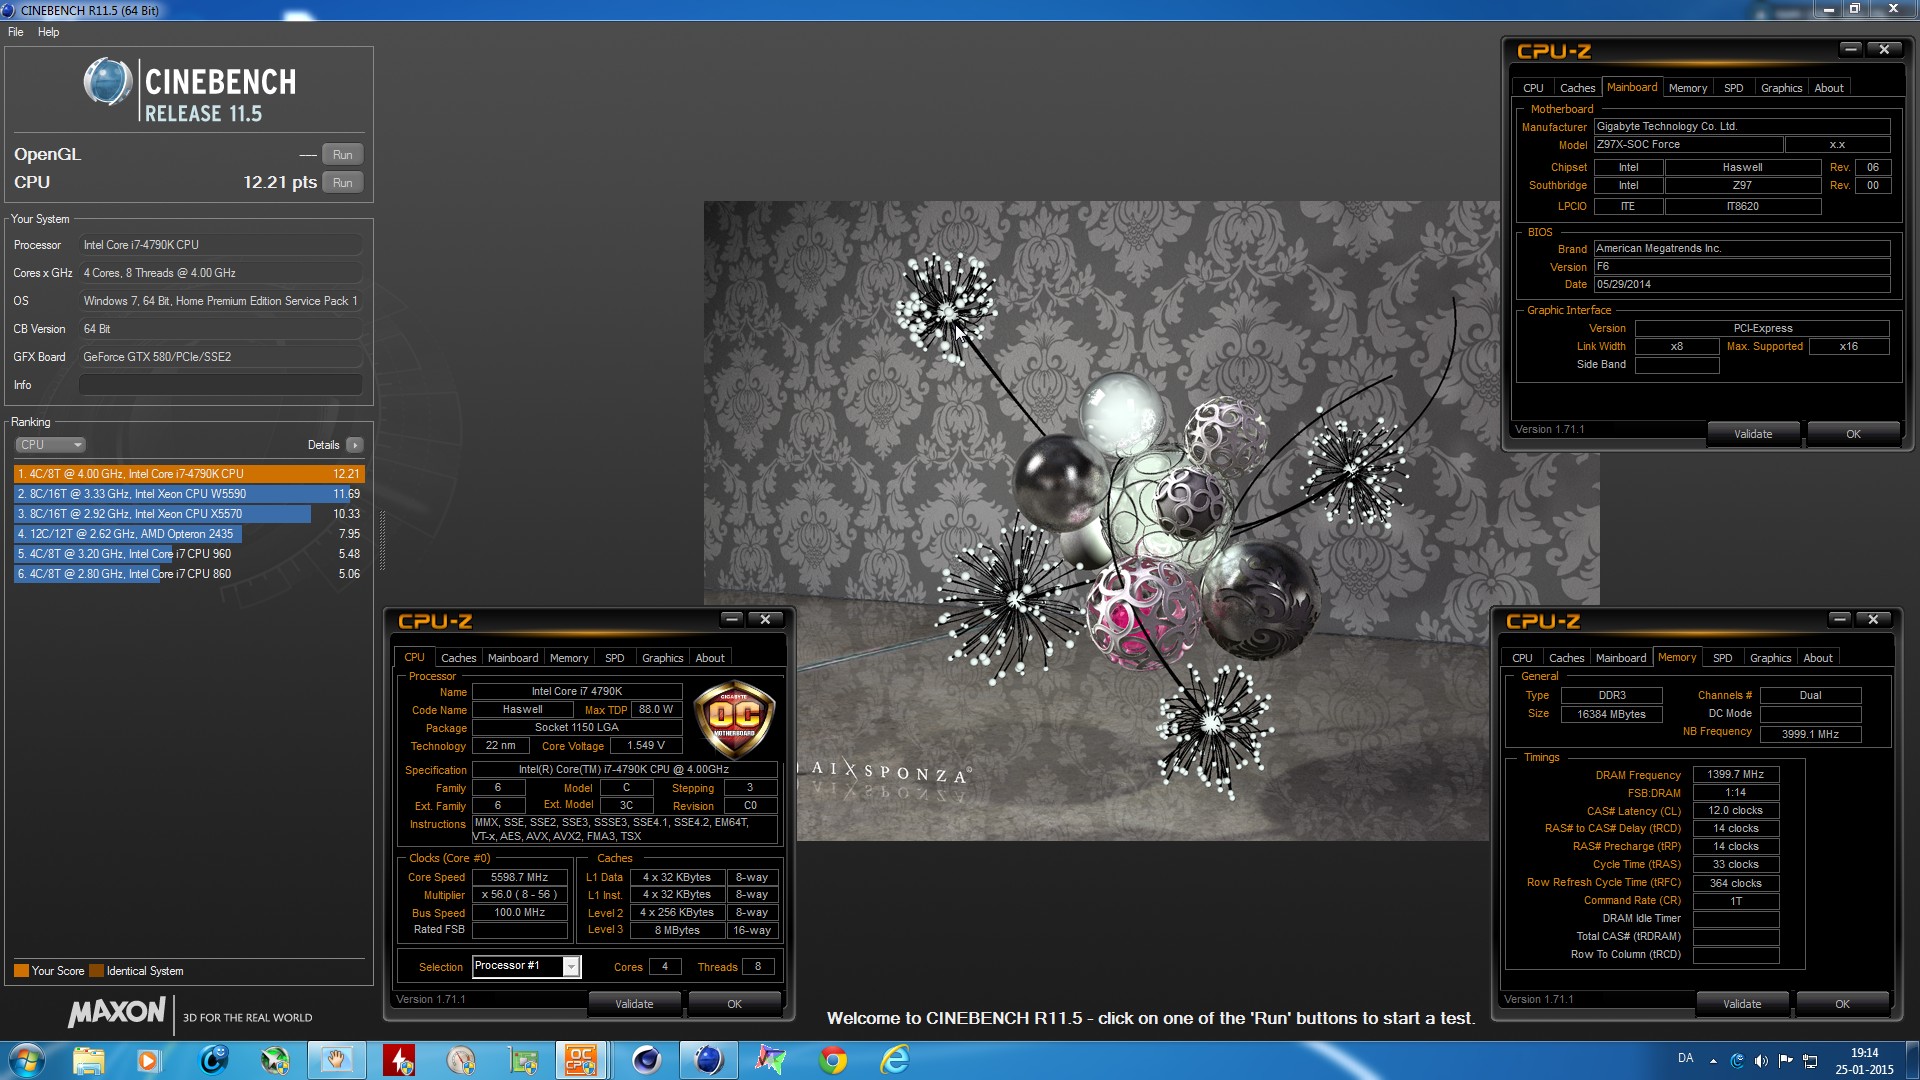Switch to the Cinebench taskbar button

pos(709,1060)
